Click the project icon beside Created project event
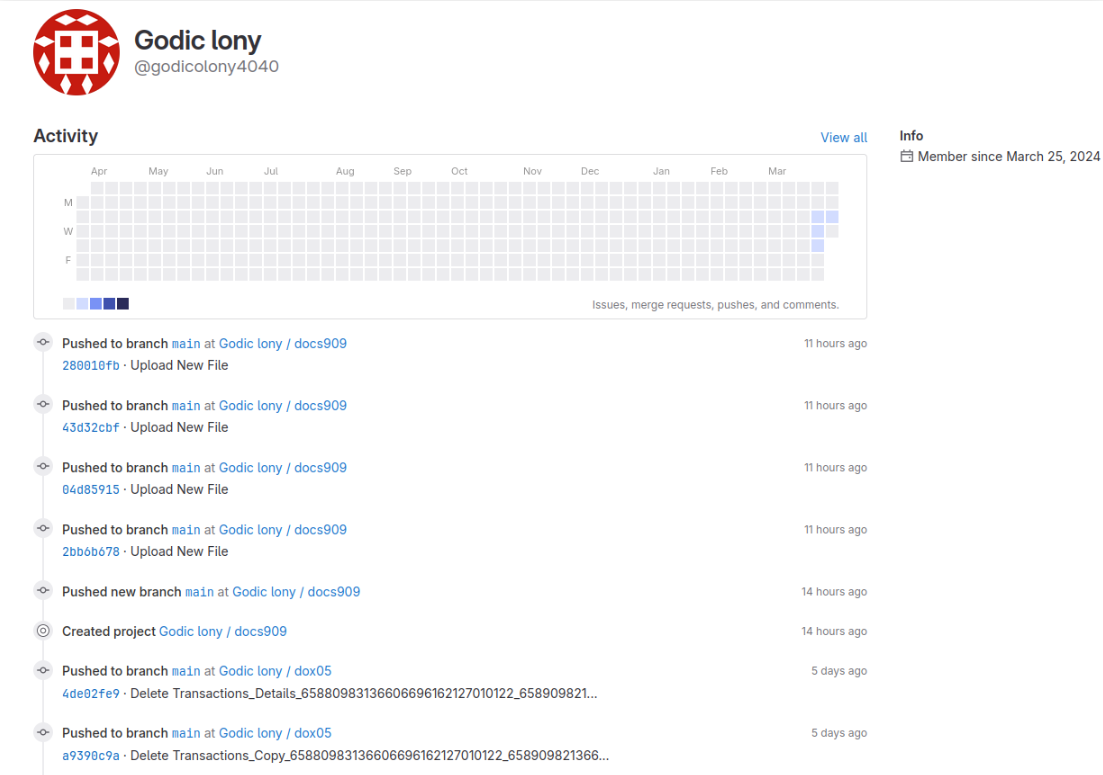Screen dimensions: 1103x775 [43, 630]
